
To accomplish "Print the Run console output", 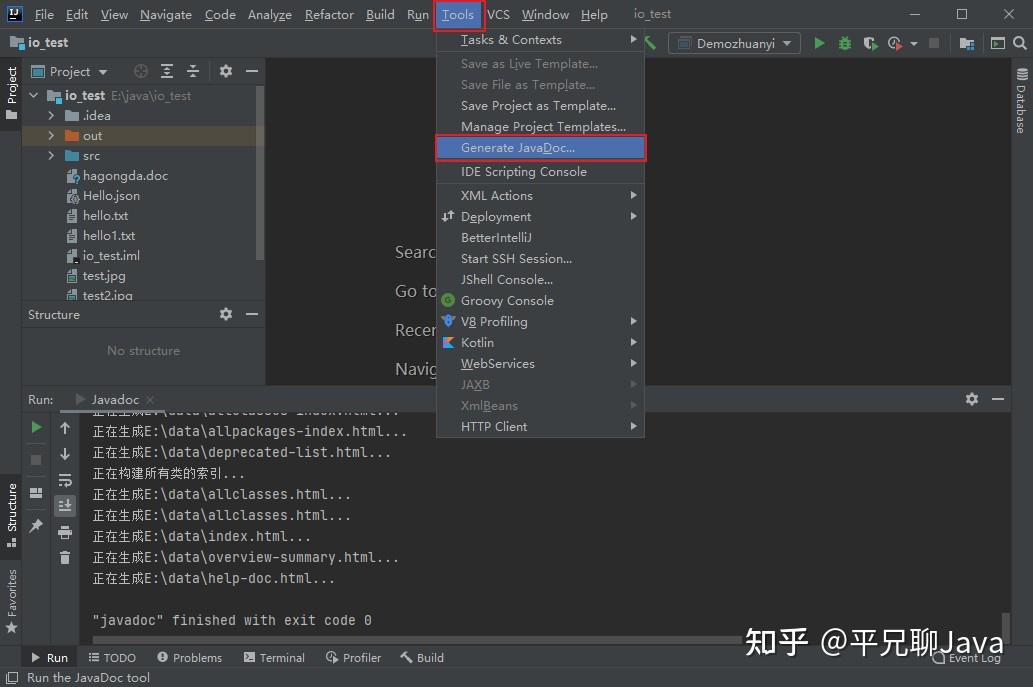I will (x=65, y=532).
